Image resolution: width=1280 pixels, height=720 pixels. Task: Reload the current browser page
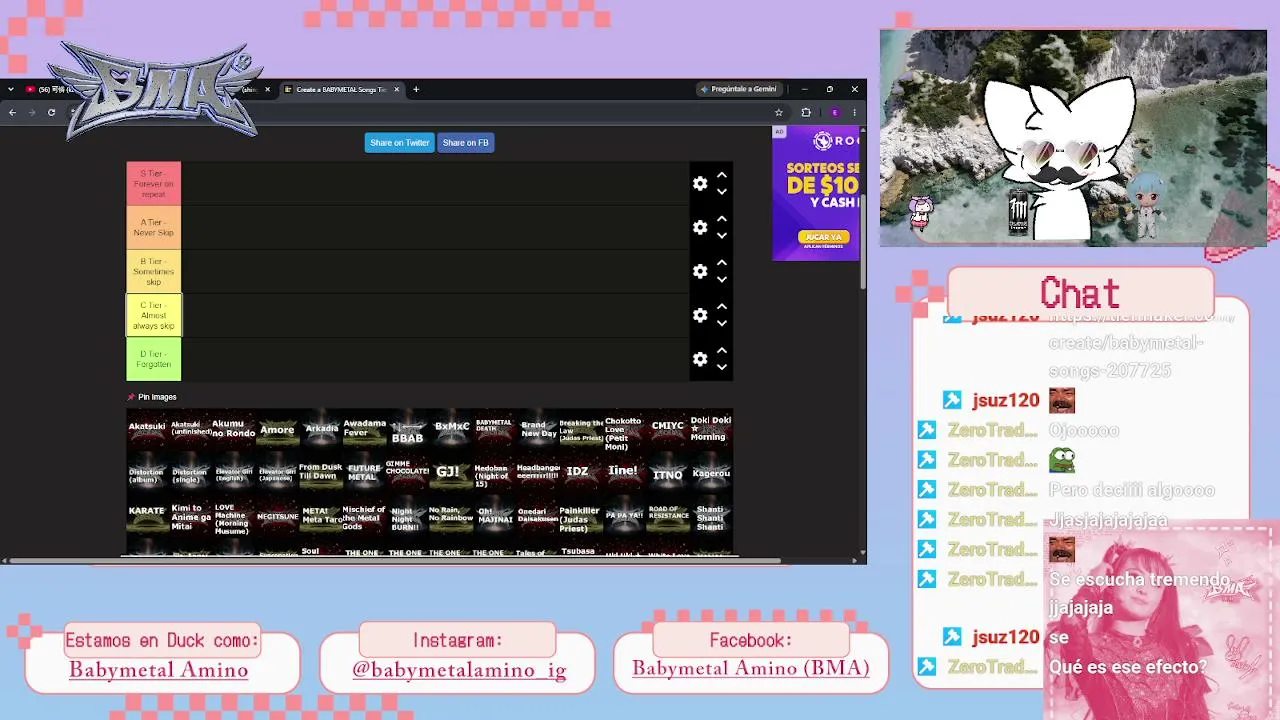coord(51,112)
